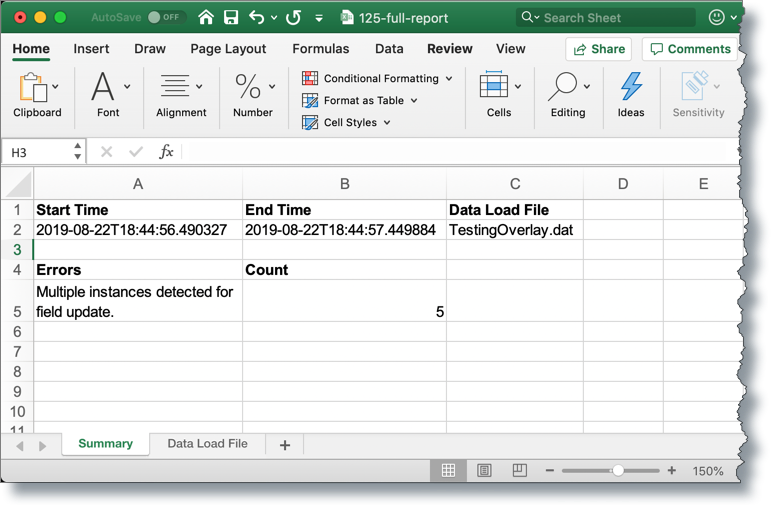Click the Redo arrow icon

[294, 18]
